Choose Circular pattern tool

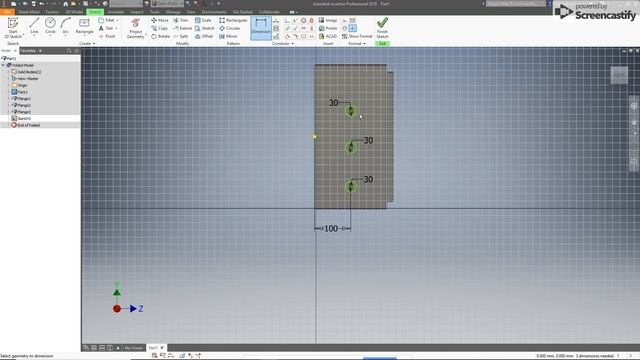pos(230,28)
